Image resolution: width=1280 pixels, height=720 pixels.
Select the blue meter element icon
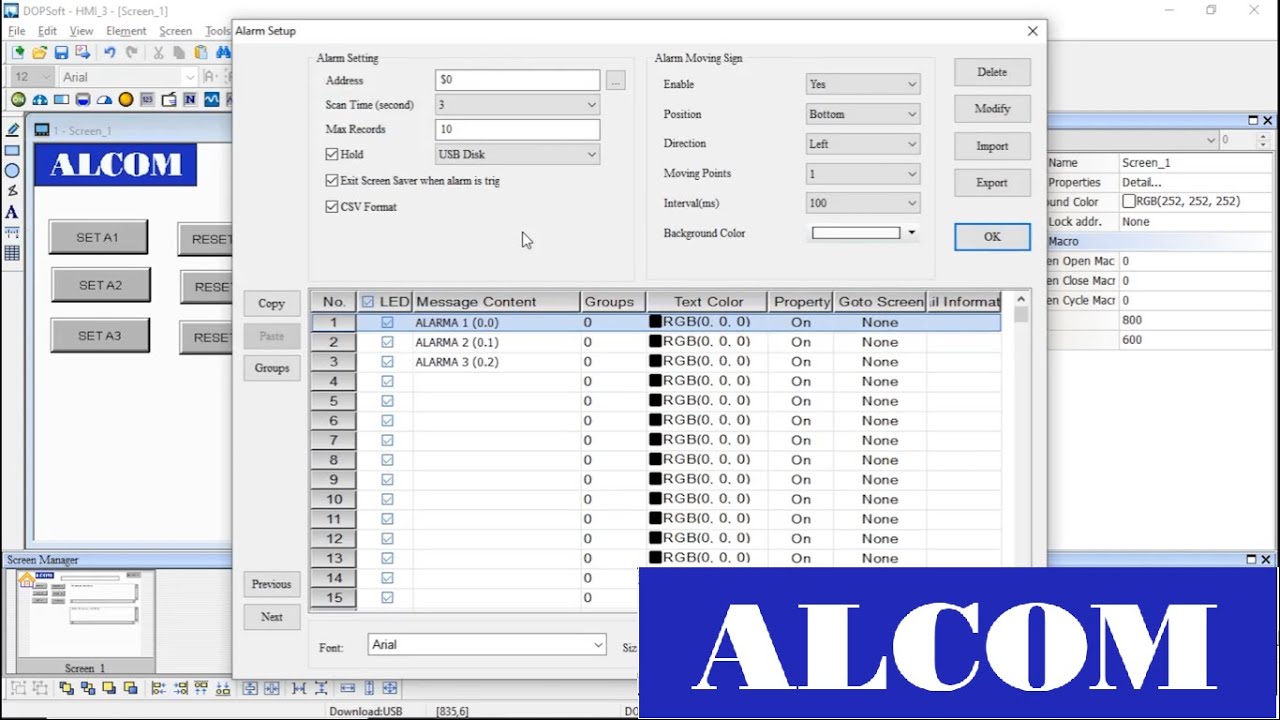(40, 99)
